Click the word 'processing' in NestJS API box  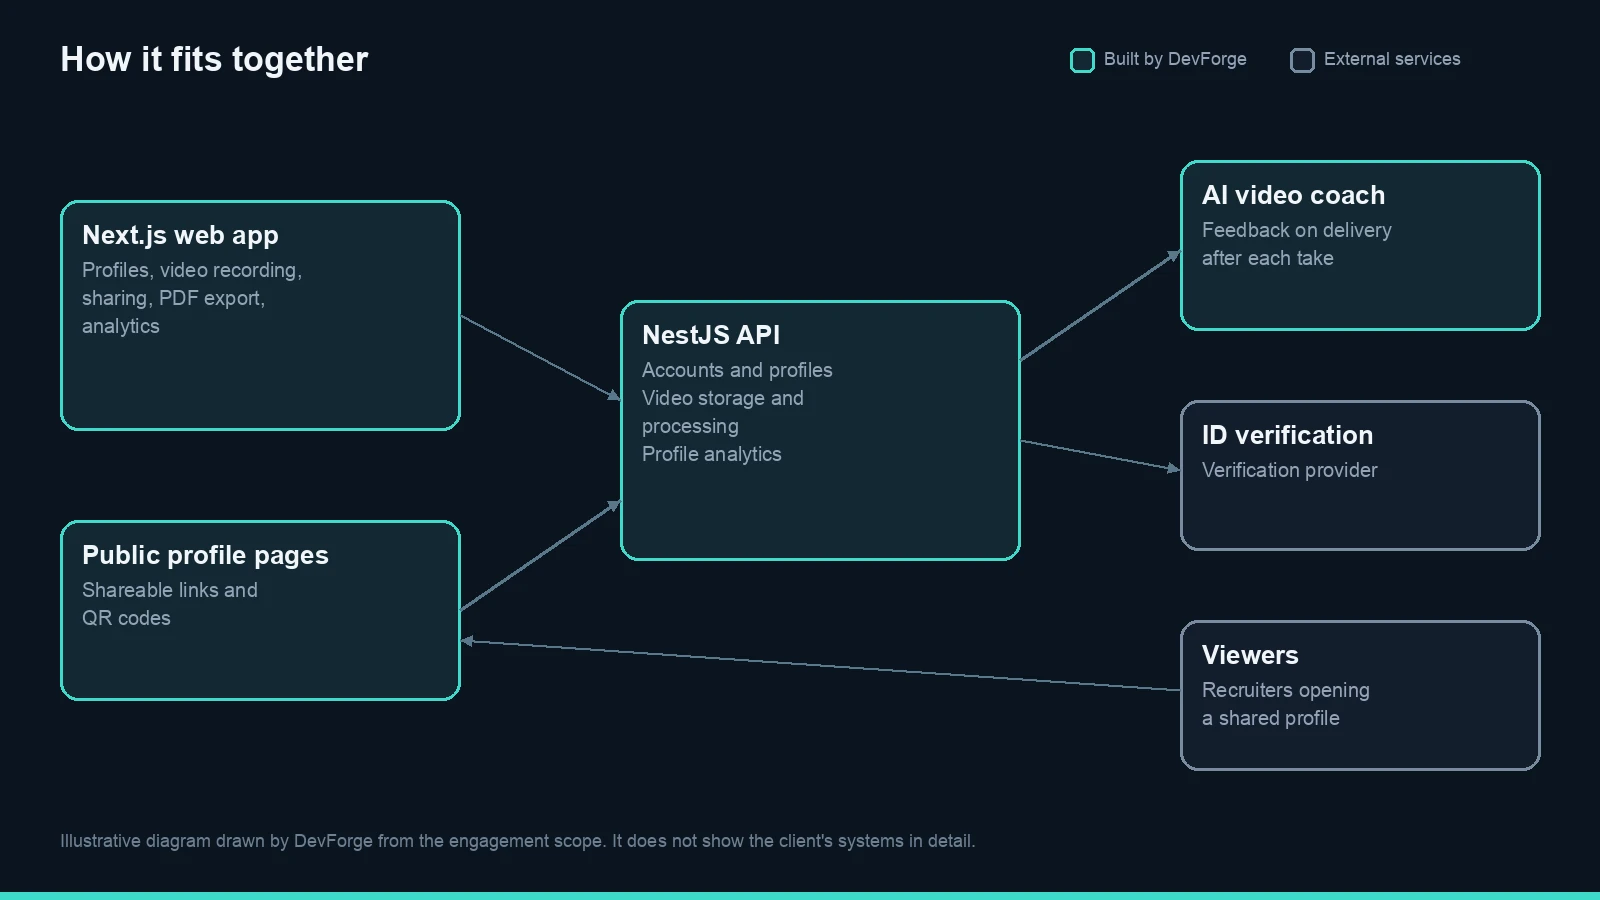[690, 426]
